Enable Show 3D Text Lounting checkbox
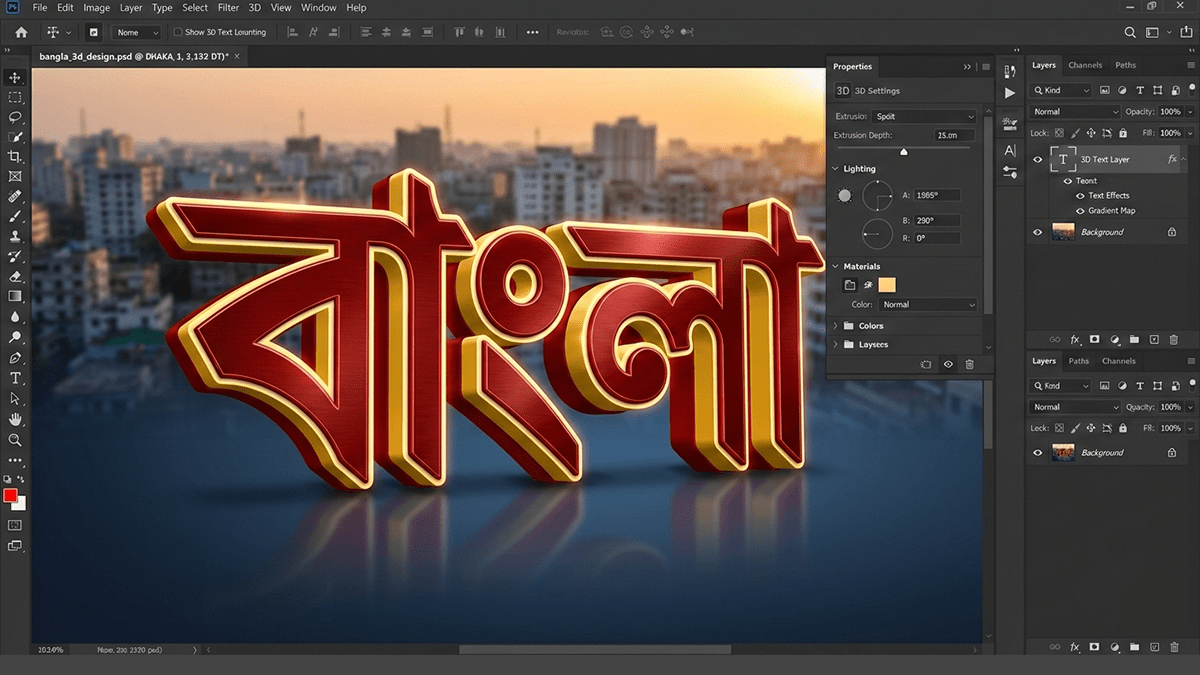The image size is (1200, 675). [178, 32]
